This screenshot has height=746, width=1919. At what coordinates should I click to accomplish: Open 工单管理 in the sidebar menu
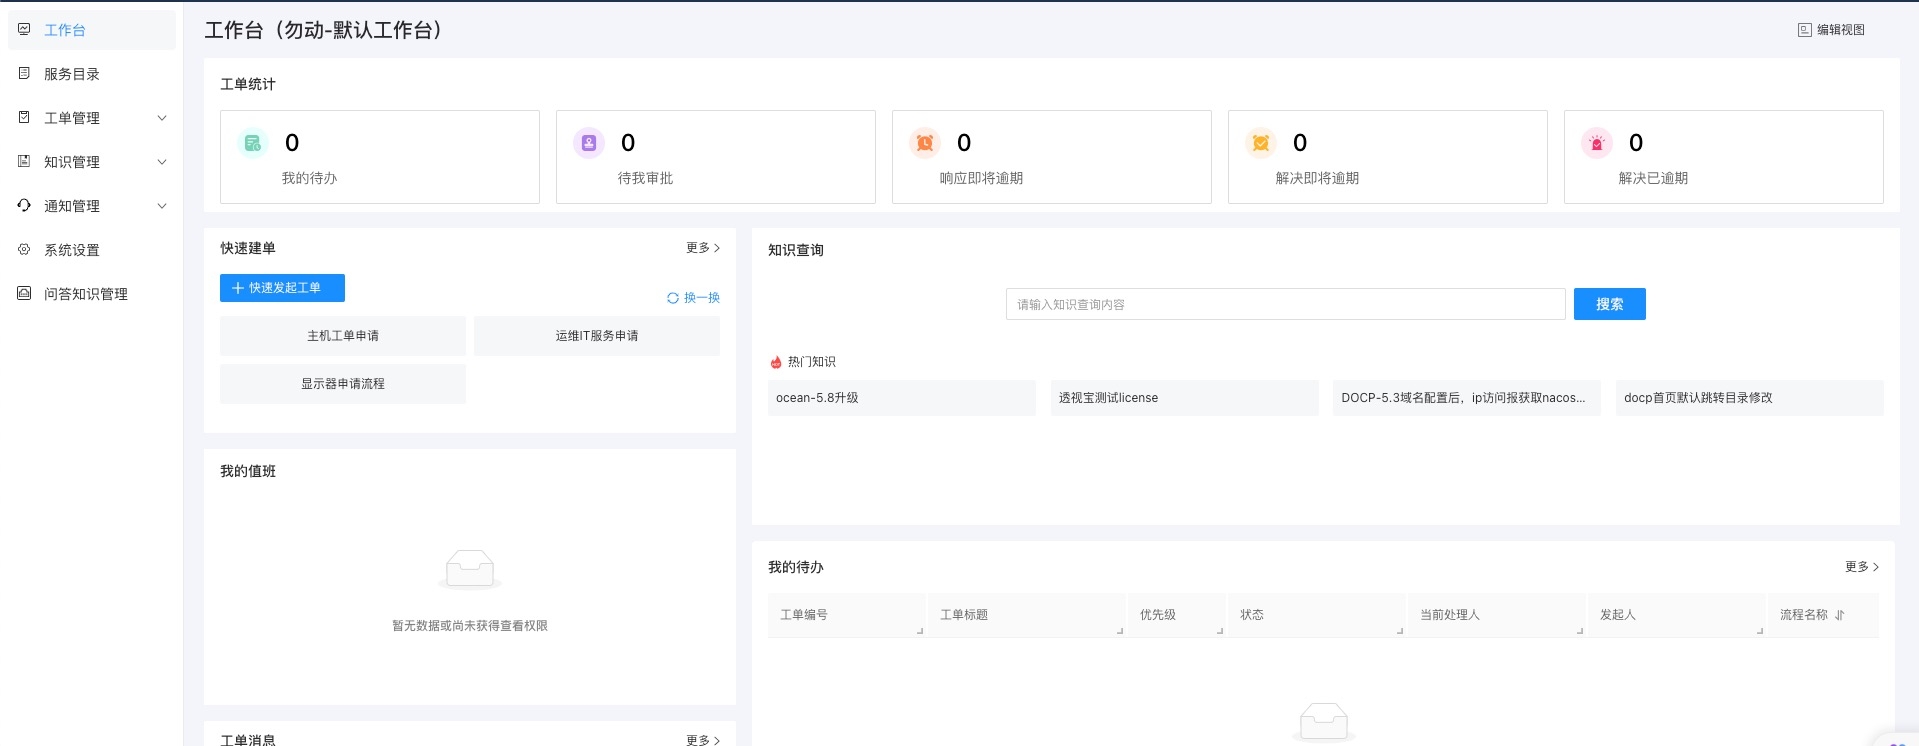[92, 118]
